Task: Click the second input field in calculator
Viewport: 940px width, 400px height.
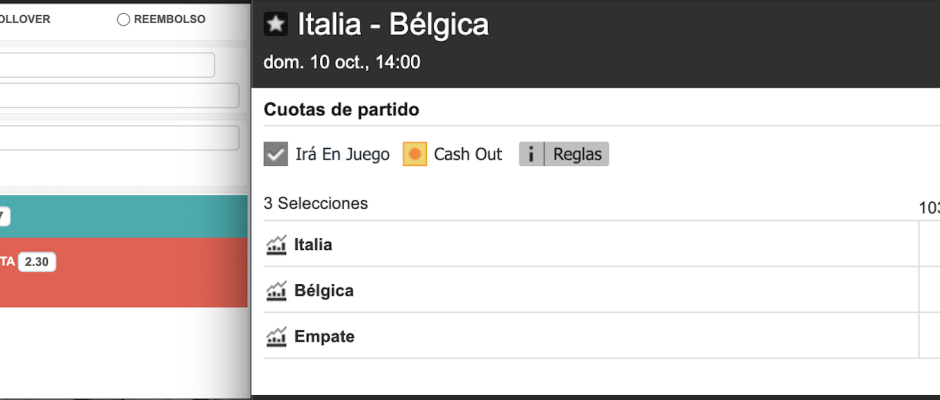Action: [119, 95]
